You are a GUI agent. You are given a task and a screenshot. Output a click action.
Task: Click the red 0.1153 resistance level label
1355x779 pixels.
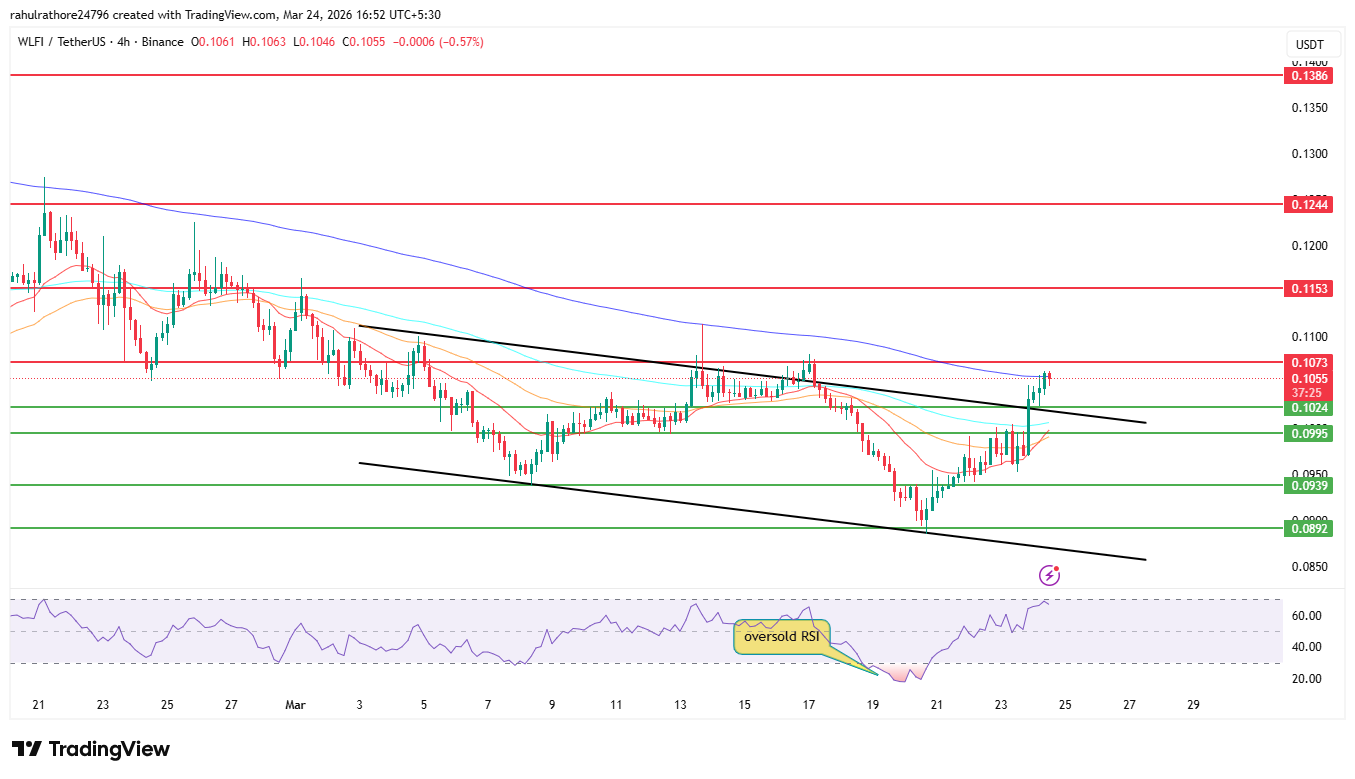(1308, 288)
